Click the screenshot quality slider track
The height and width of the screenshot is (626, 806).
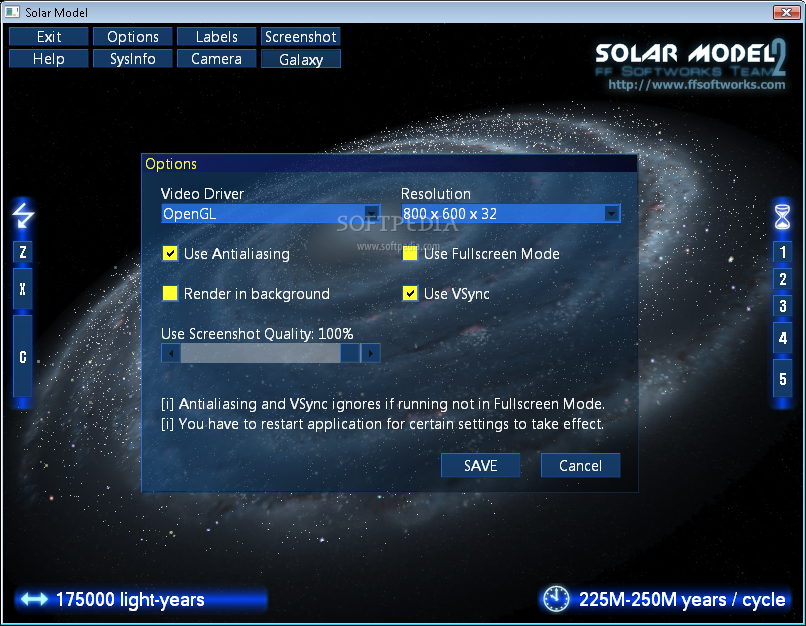[260, 353]
